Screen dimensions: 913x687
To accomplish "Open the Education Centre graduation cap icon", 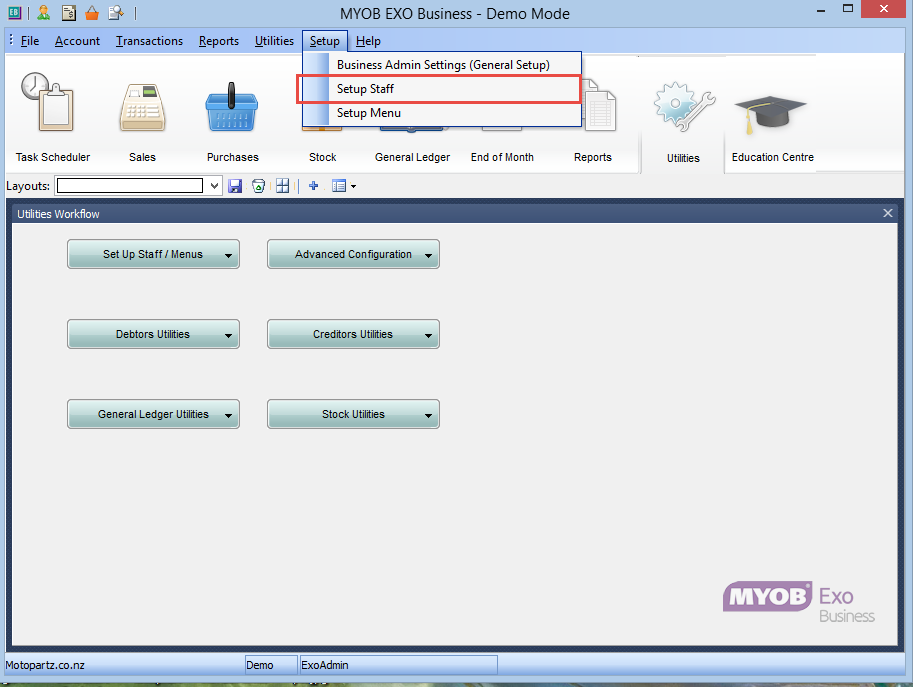I will [770, 114].
